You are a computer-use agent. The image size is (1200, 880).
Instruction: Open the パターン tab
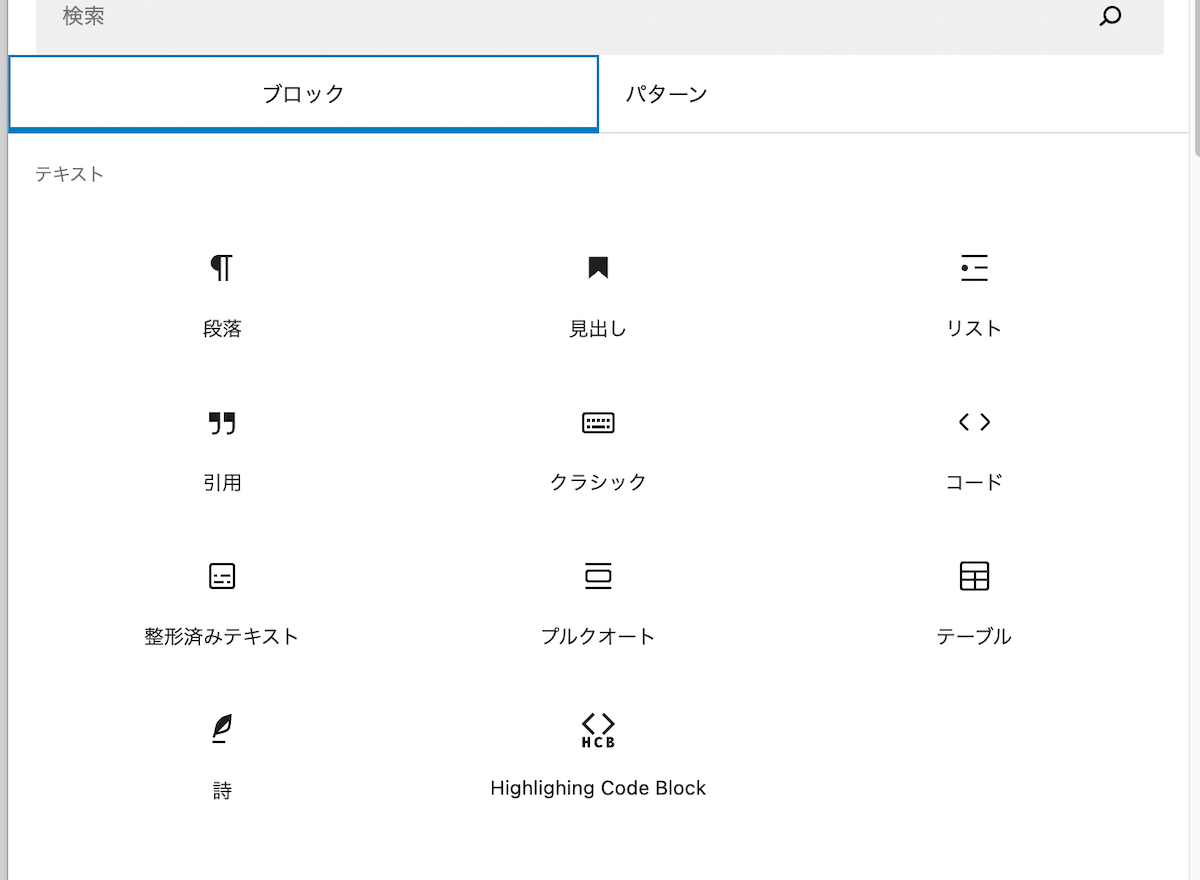coord(666,94)
